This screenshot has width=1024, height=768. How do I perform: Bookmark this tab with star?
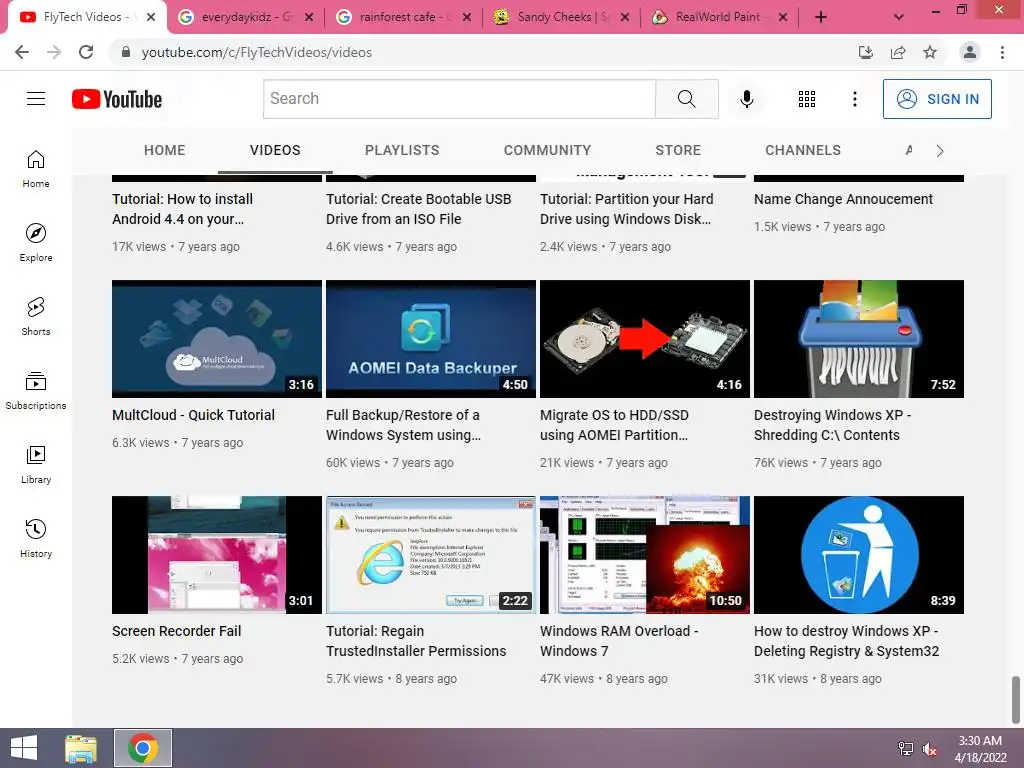pos(930,52)
